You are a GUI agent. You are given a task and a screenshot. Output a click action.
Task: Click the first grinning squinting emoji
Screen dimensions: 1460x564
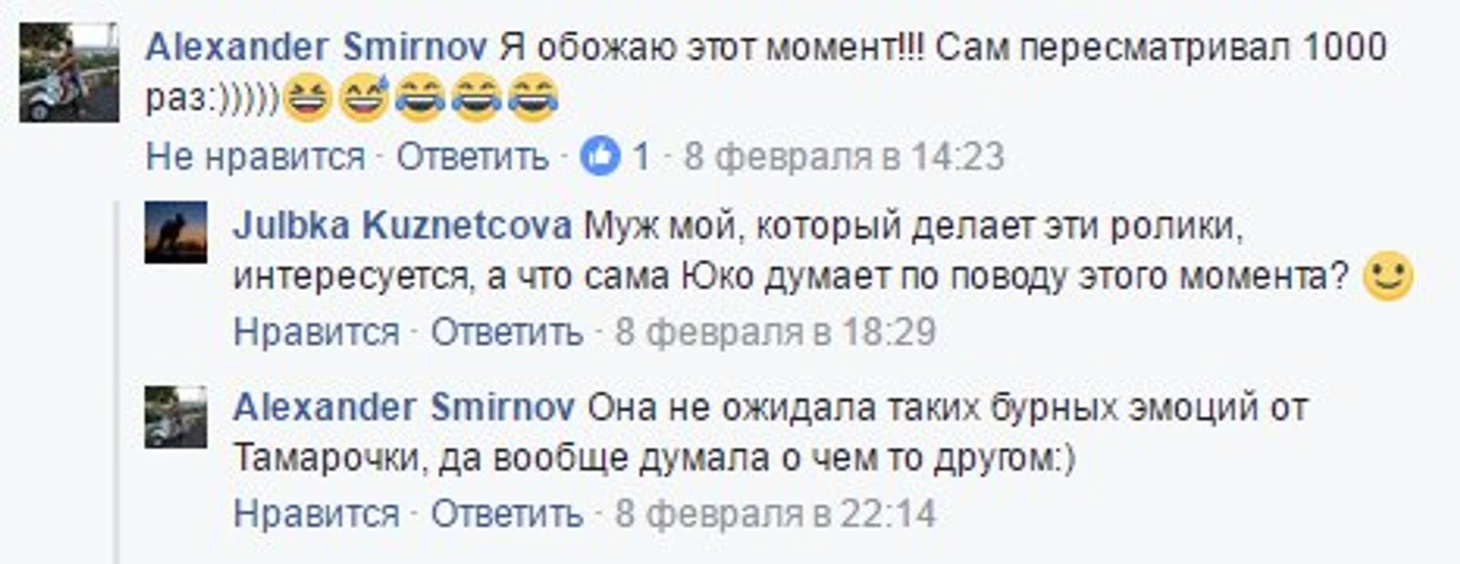coord(306,99)
